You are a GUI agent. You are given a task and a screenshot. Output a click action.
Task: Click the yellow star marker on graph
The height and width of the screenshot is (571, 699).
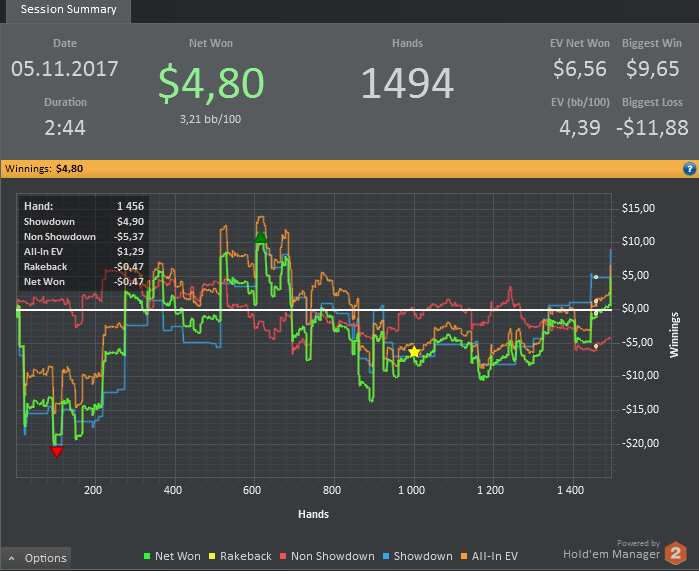pos(414,352)
